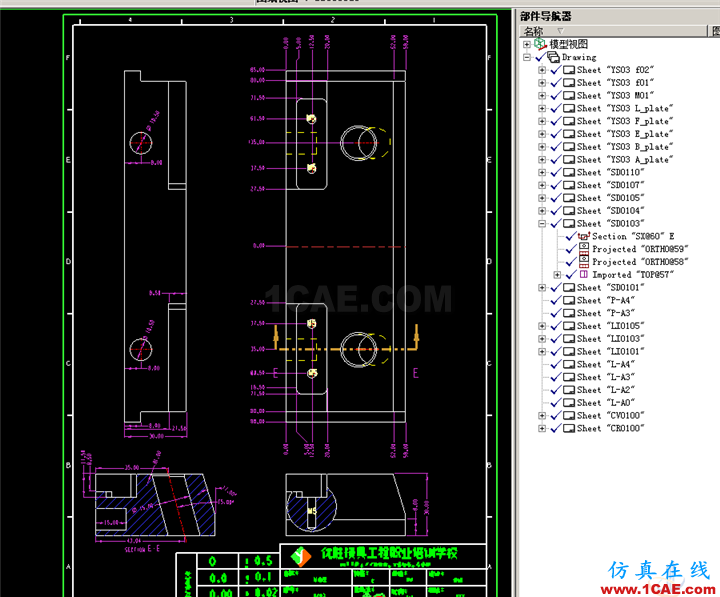The height and width of the screenshot is (597, 720).
Task: Expand the Sheet "LI0101" node
Action: point(542,352)
